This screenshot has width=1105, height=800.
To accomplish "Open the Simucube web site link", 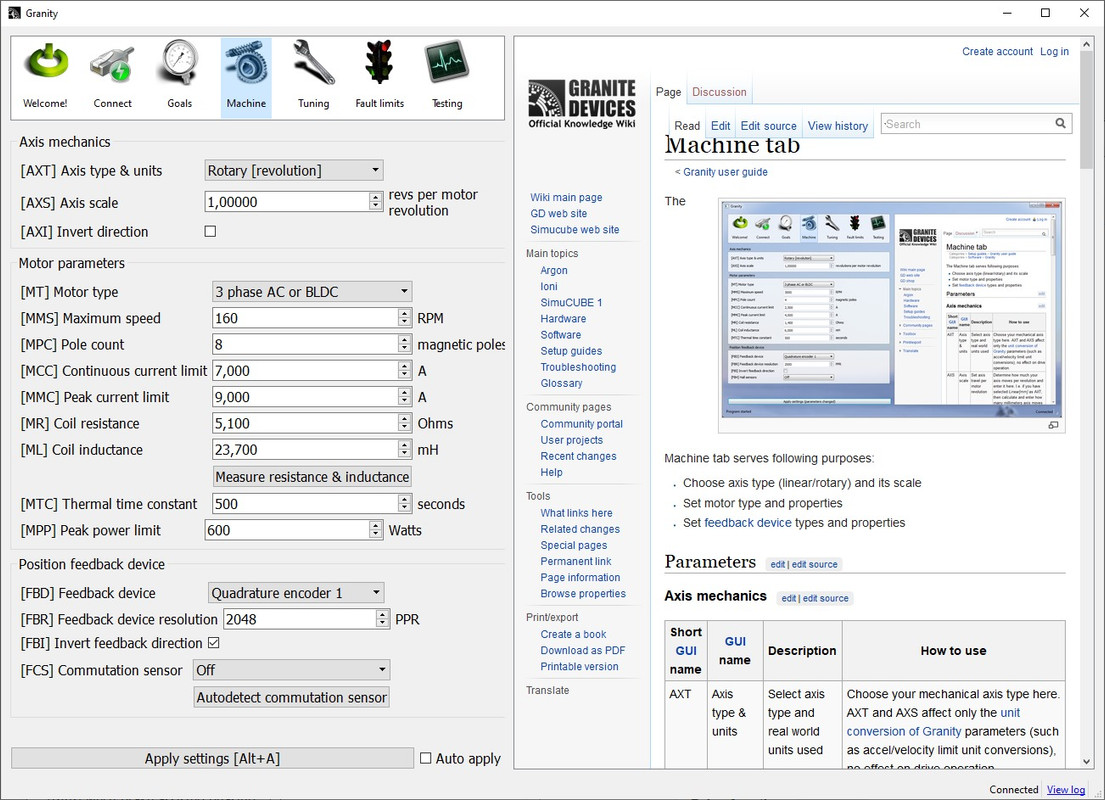I will pyautogui.click(x=574, y=230).
